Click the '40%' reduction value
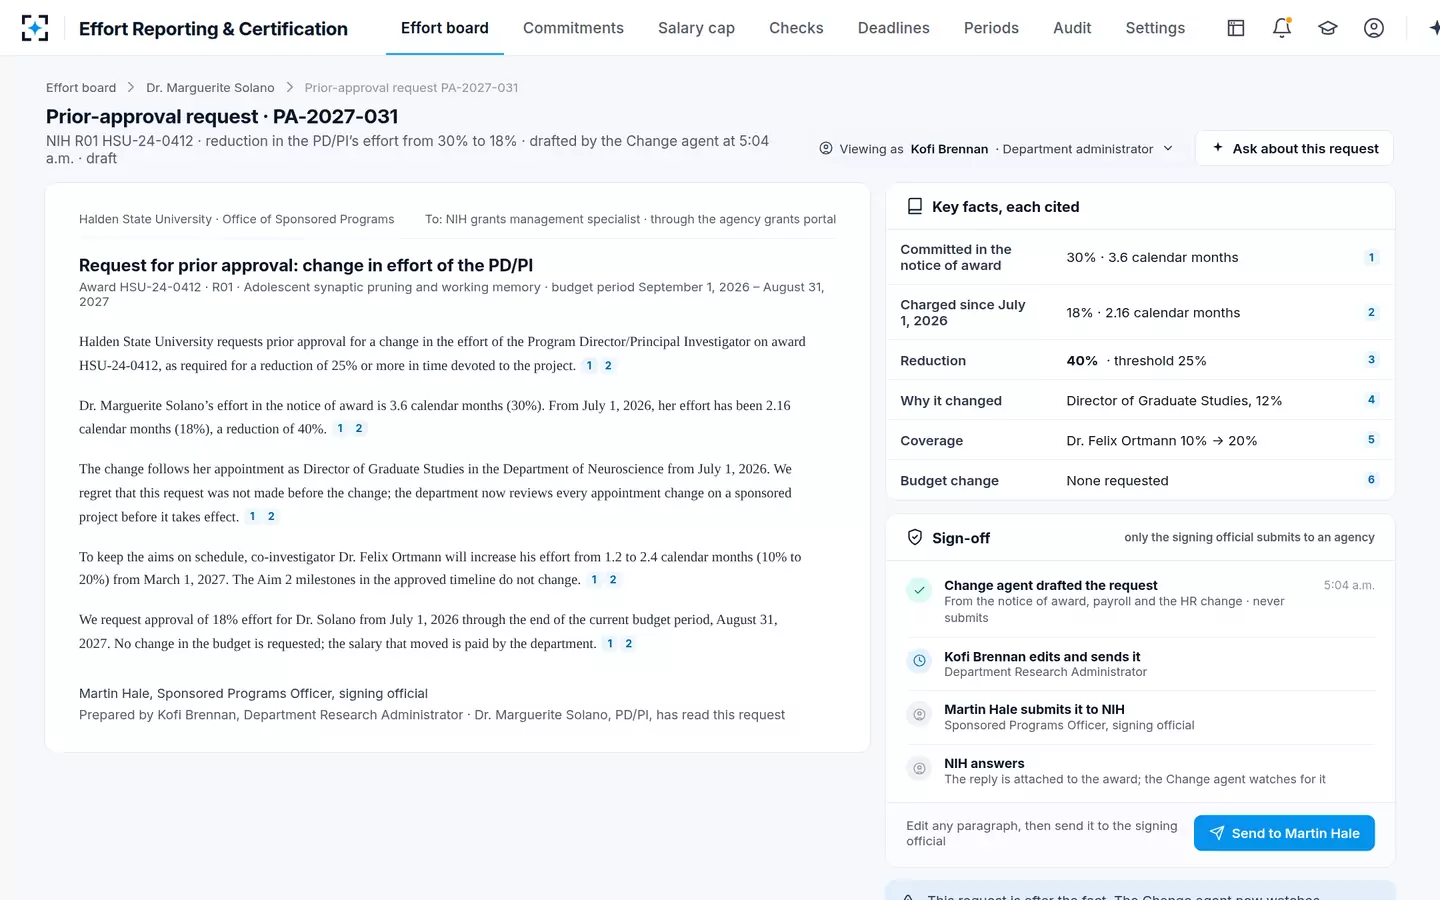1440x900 pixels. 1082,360
